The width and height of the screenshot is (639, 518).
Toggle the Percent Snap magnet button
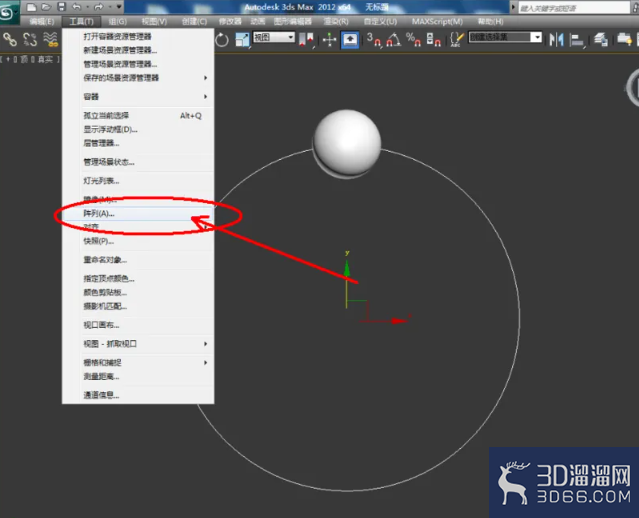click(413, 40)
